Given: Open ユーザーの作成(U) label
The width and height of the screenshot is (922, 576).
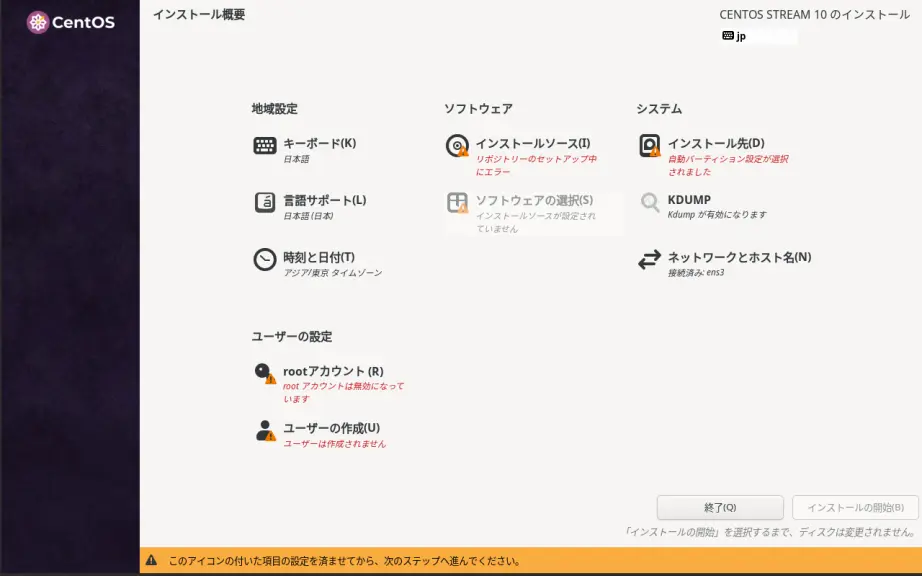Looking at the screenshot, I should (x=332, y=428).
